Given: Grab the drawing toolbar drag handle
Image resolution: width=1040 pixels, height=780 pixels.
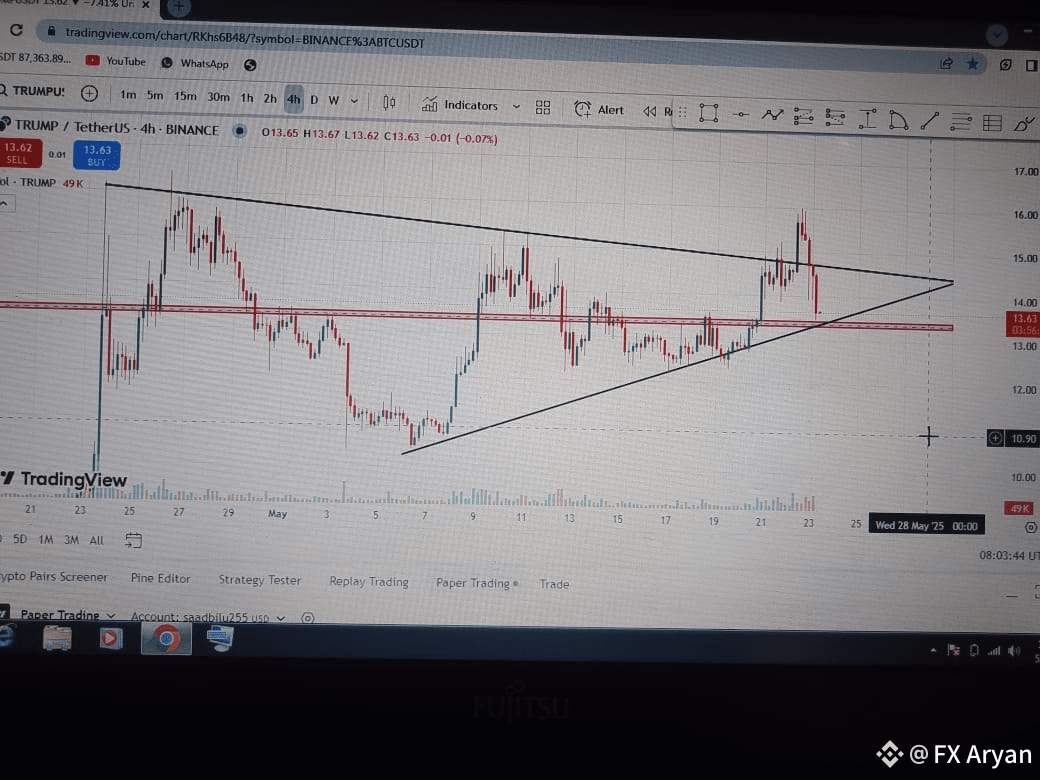Looking at the screenshot, I should (682, 112).
